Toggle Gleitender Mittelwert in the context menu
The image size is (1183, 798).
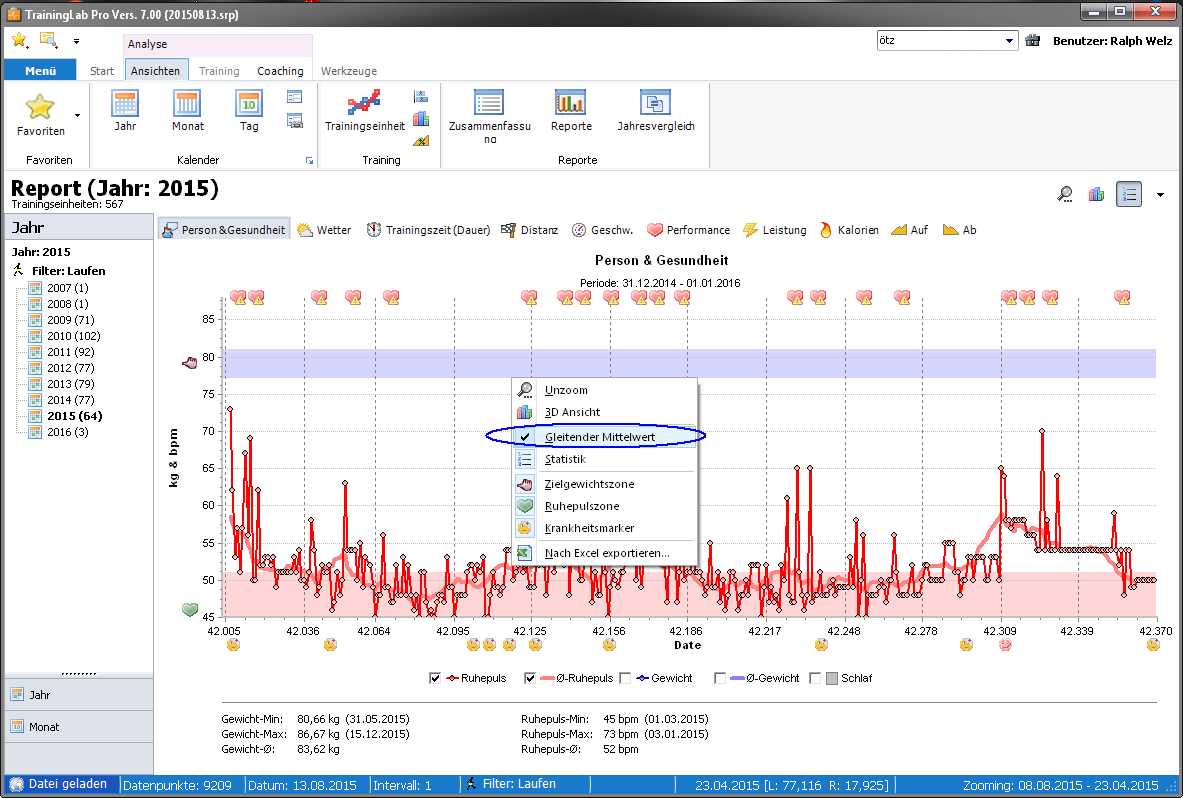click(604, 437)
